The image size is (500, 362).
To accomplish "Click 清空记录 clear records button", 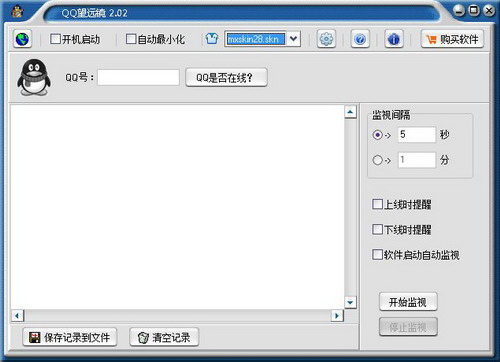I will pos(164,337).
